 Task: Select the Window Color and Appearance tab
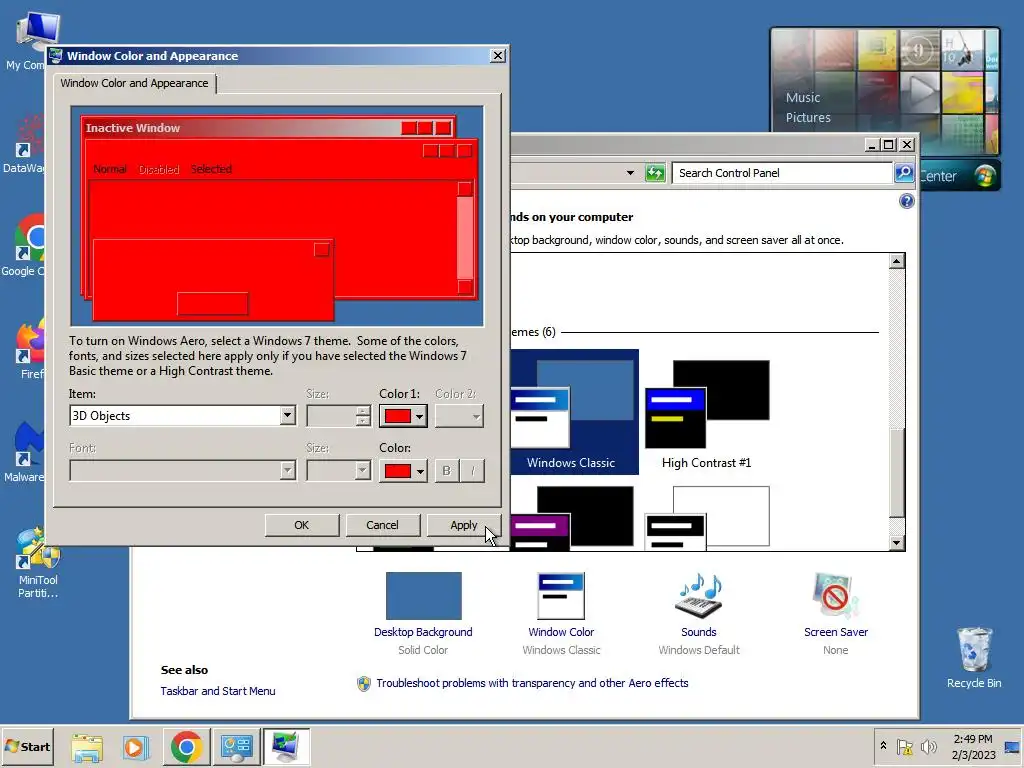[x=135, y=84]
